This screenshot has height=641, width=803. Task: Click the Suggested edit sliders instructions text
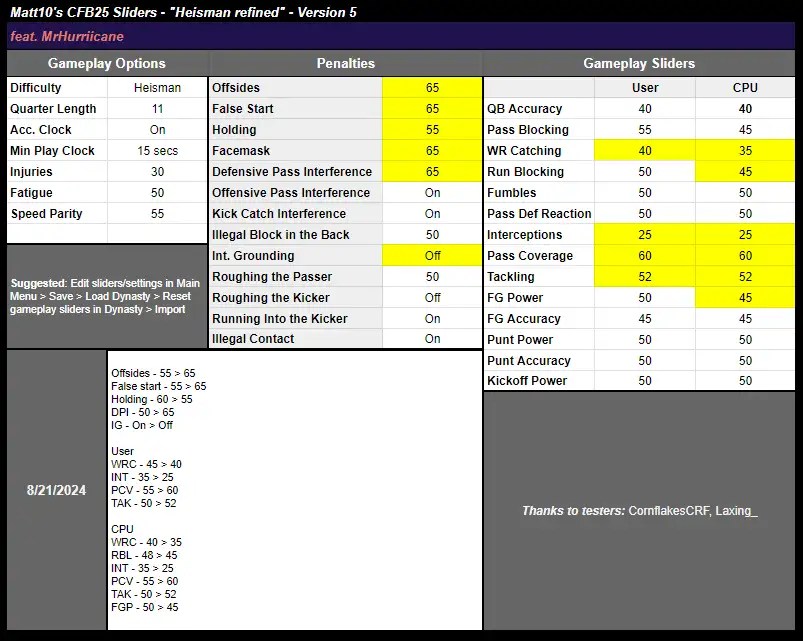click(105, 296)
